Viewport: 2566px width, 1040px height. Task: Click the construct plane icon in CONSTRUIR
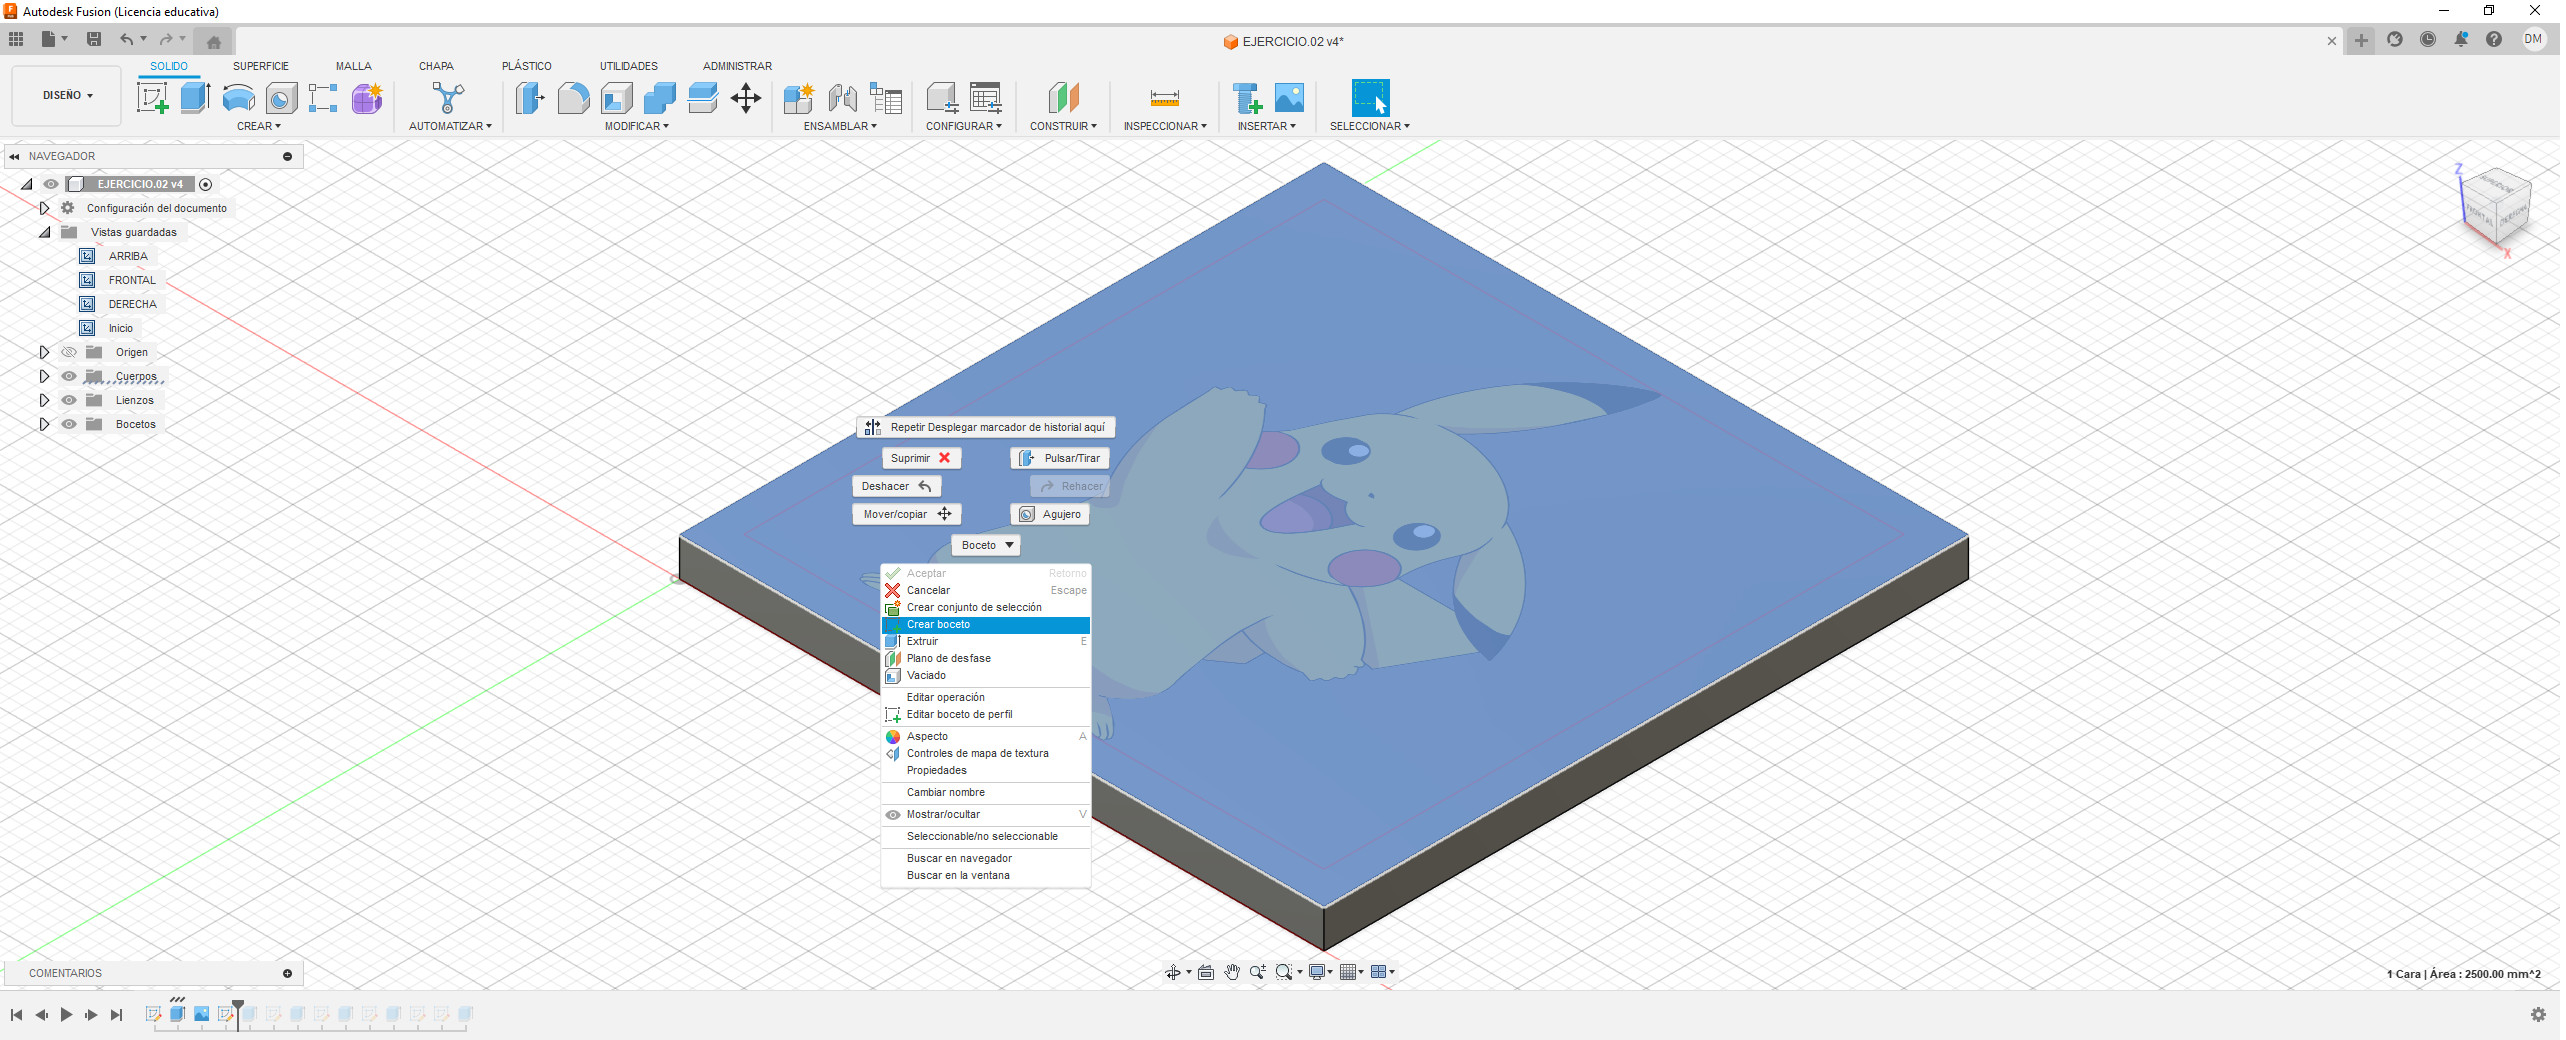pos(1063,98)
